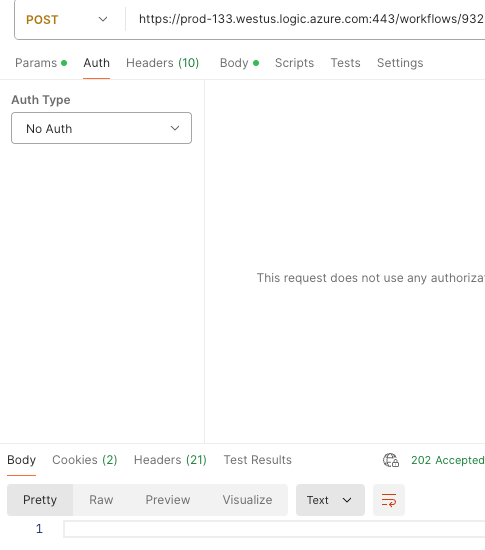
Task: Select the Pretty view button
Action: pyautogui.click(x=40, y=500)
